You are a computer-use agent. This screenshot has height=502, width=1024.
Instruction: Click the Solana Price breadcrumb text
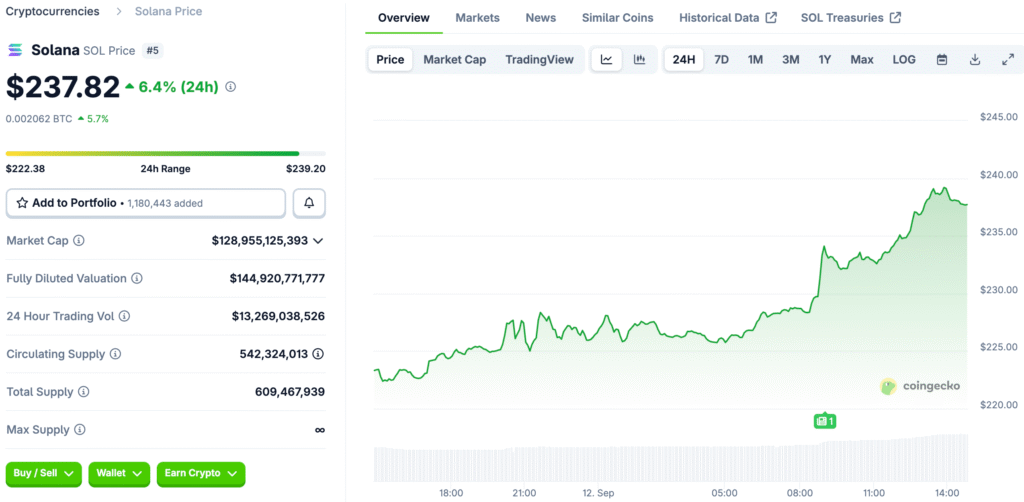tap(168, 11)
